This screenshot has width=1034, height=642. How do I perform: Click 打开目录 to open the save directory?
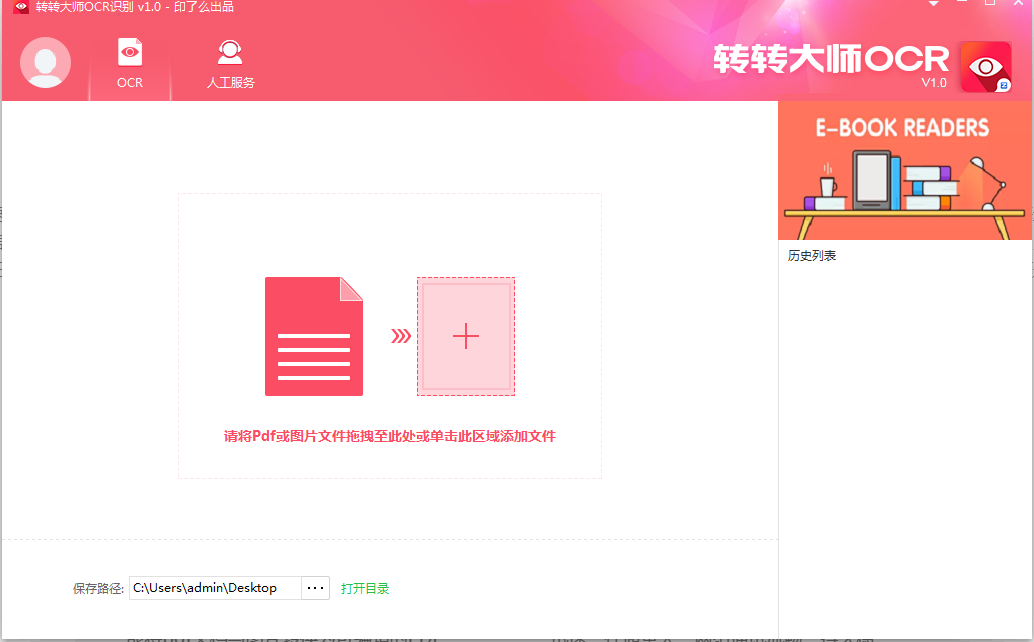(363, 588)
